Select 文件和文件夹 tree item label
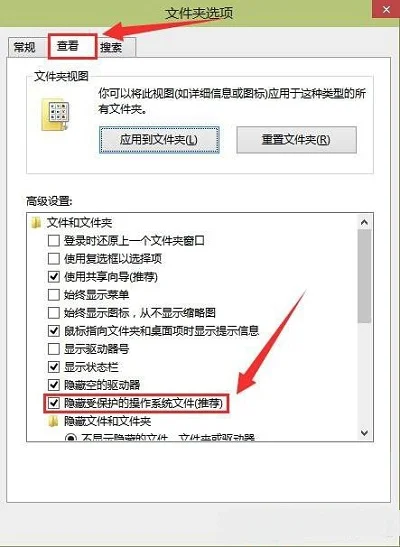Screen dimensions: 400x547 tap(80, 223)
